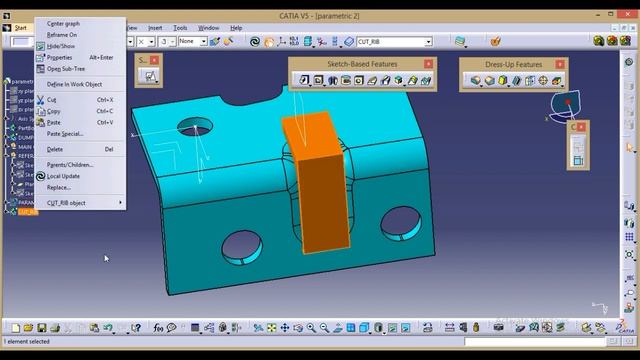Screen dimensions: 640x360
Task: Click the Zoom In magnifier
Action: pyautogui.click(x=311, y=328)
